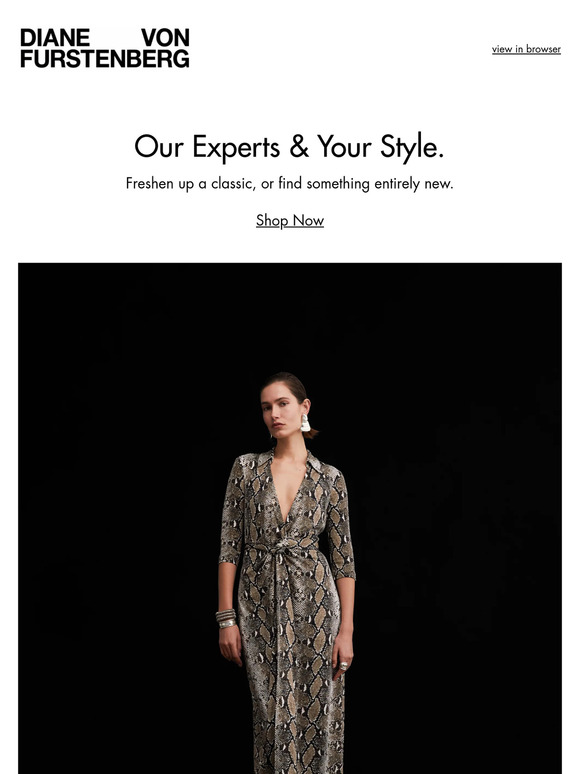The width and height of the screenshot is (580, 774).
Task: Click the word DIANE in the logo
Action: [55, 38]
